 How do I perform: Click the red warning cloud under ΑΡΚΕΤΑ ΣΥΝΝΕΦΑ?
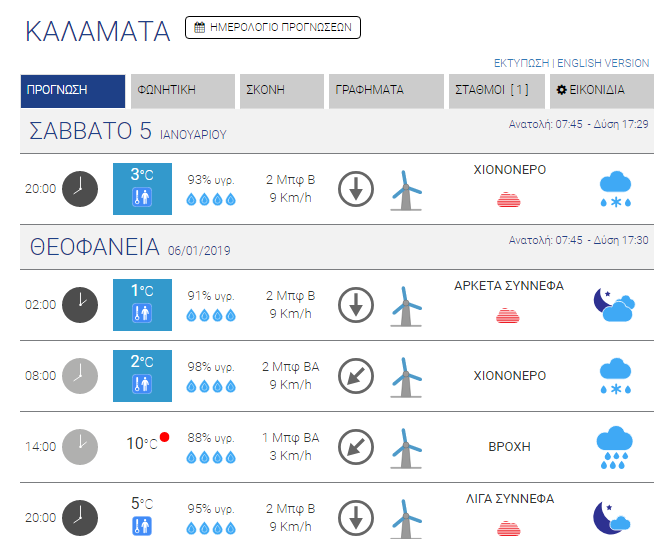click(x=508, y=315)
